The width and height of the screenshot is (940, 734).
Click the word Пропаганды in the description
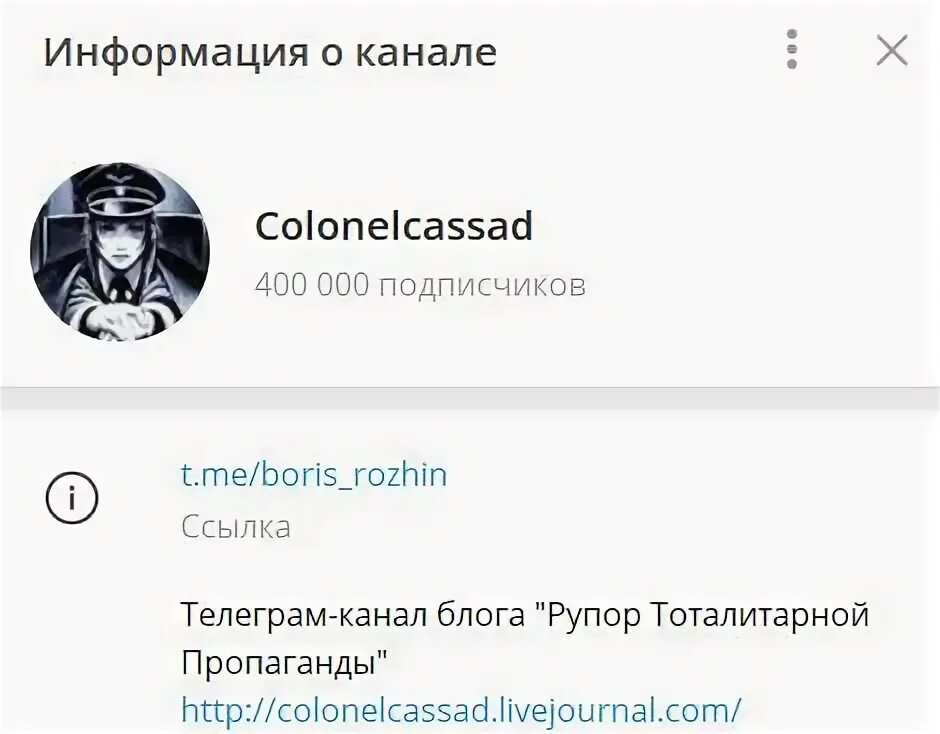(x=284, y=664)
